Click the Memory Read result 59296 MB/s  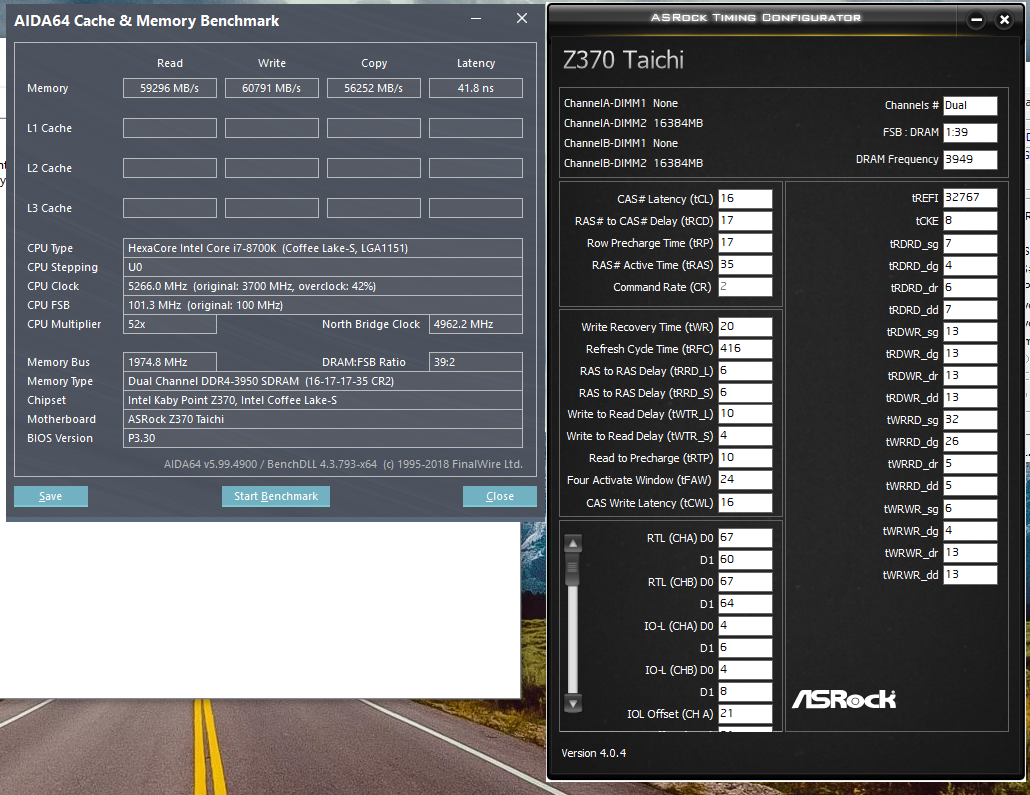coord(169,88)
